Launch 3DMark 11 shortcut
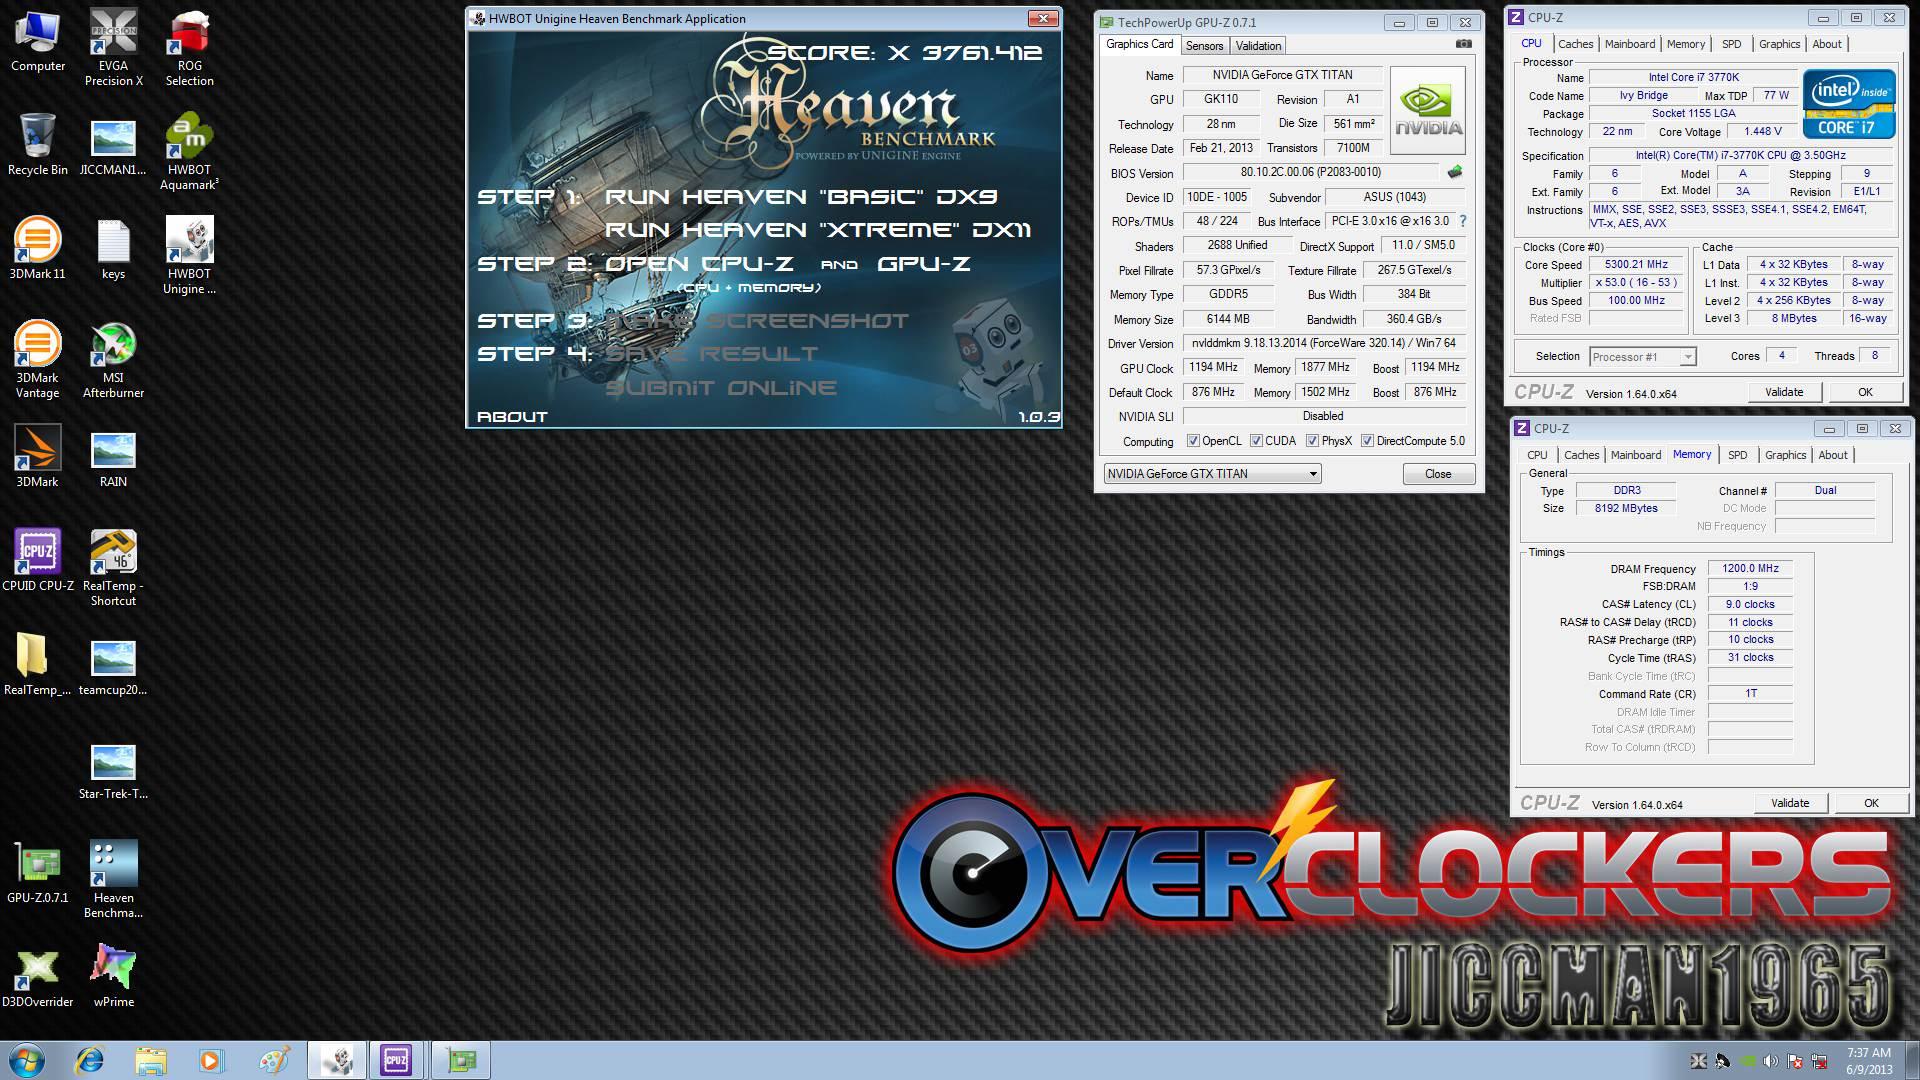The width and height of the screenshot is (1920, 1080). coord(38,248)
